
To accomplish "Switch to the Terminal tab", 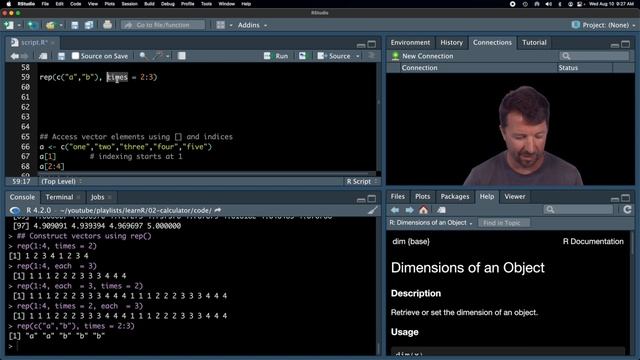I will pyautogui.click(x=59, y=197).
